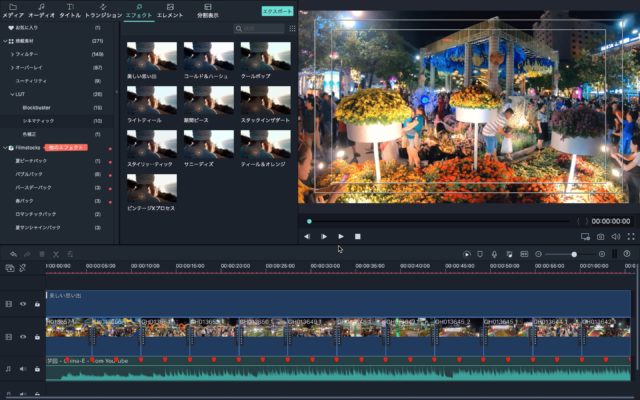
Task: Stop playback with the square button
Action: (357, 237)
